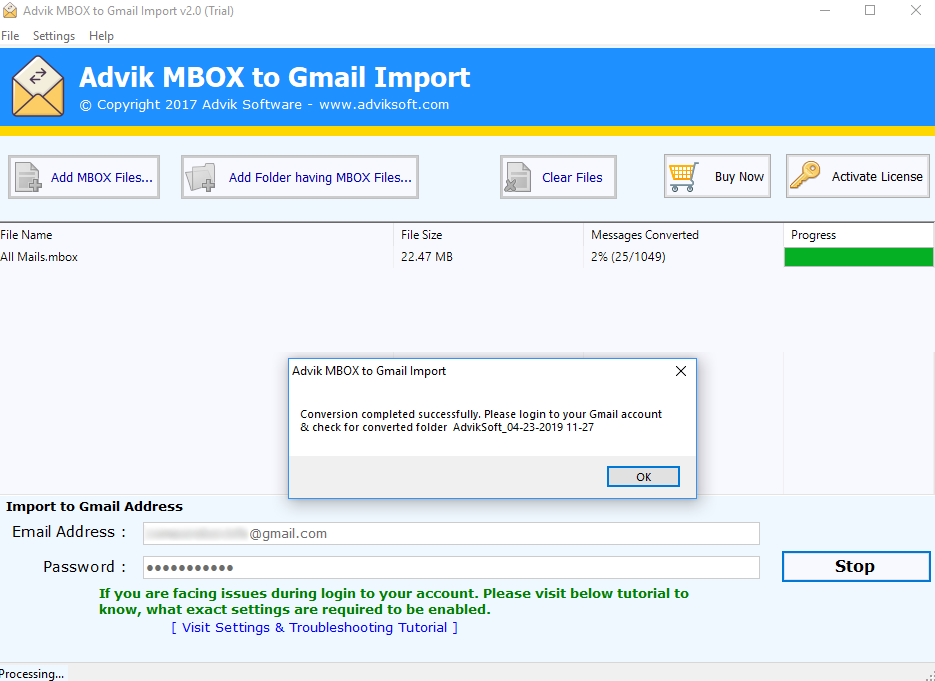
Task: Click the File Name column header
Action: tap(27, 234)
